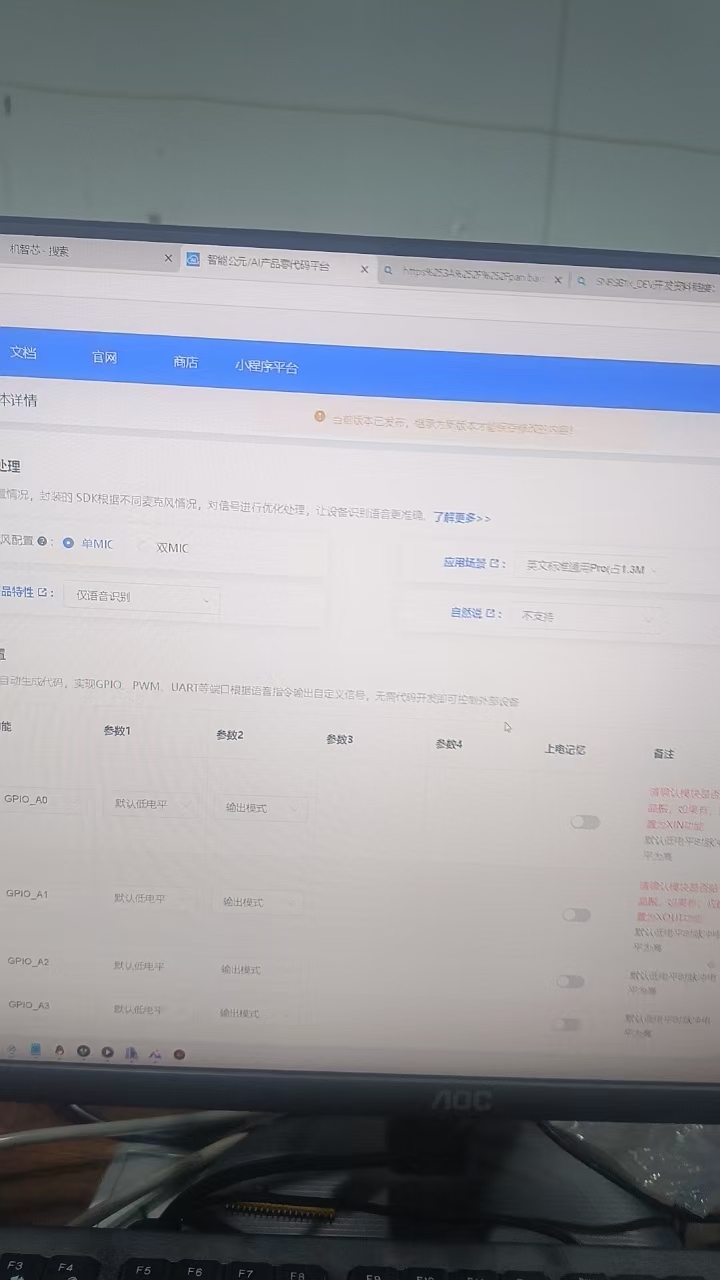
Task: Open GPIO_A0 row 输出模式 dropdown
Action: (x=261, y=808)
